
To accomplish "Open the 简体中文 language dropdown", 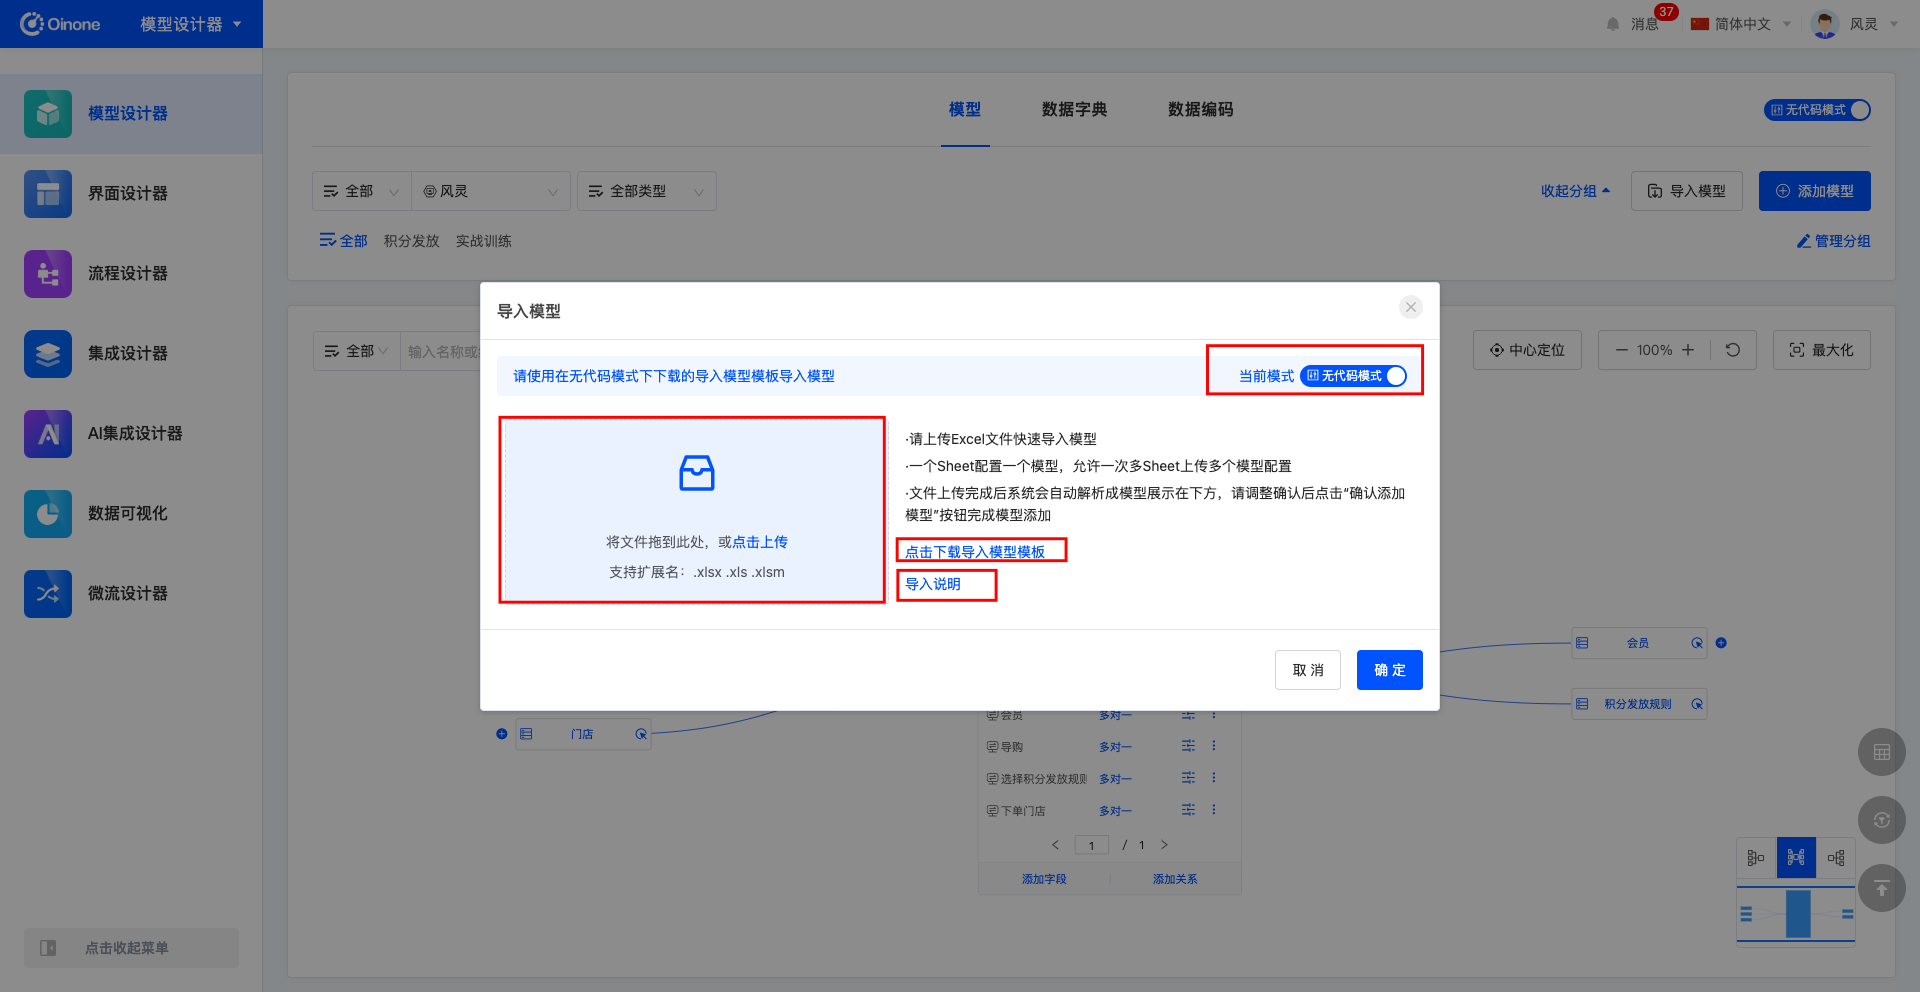I will (x=1741, y=24).
